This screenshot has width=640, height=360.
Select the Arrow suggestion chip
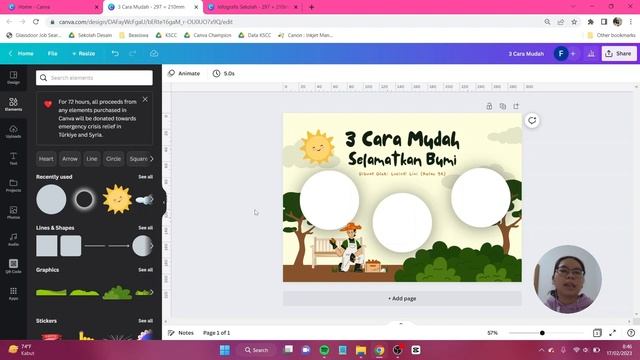[70, 159]
